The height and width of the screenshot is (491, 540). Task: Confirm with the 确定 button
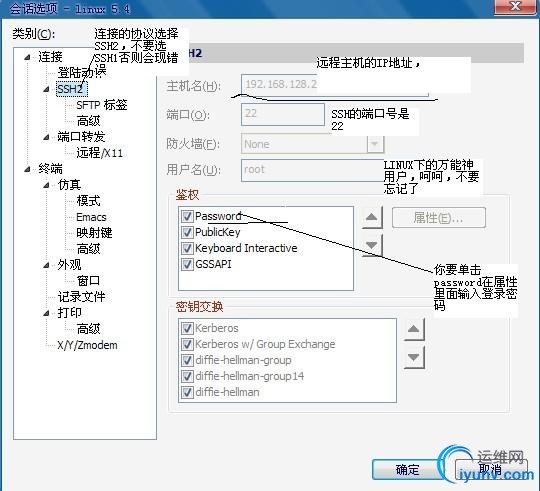[x=407, y=469]
